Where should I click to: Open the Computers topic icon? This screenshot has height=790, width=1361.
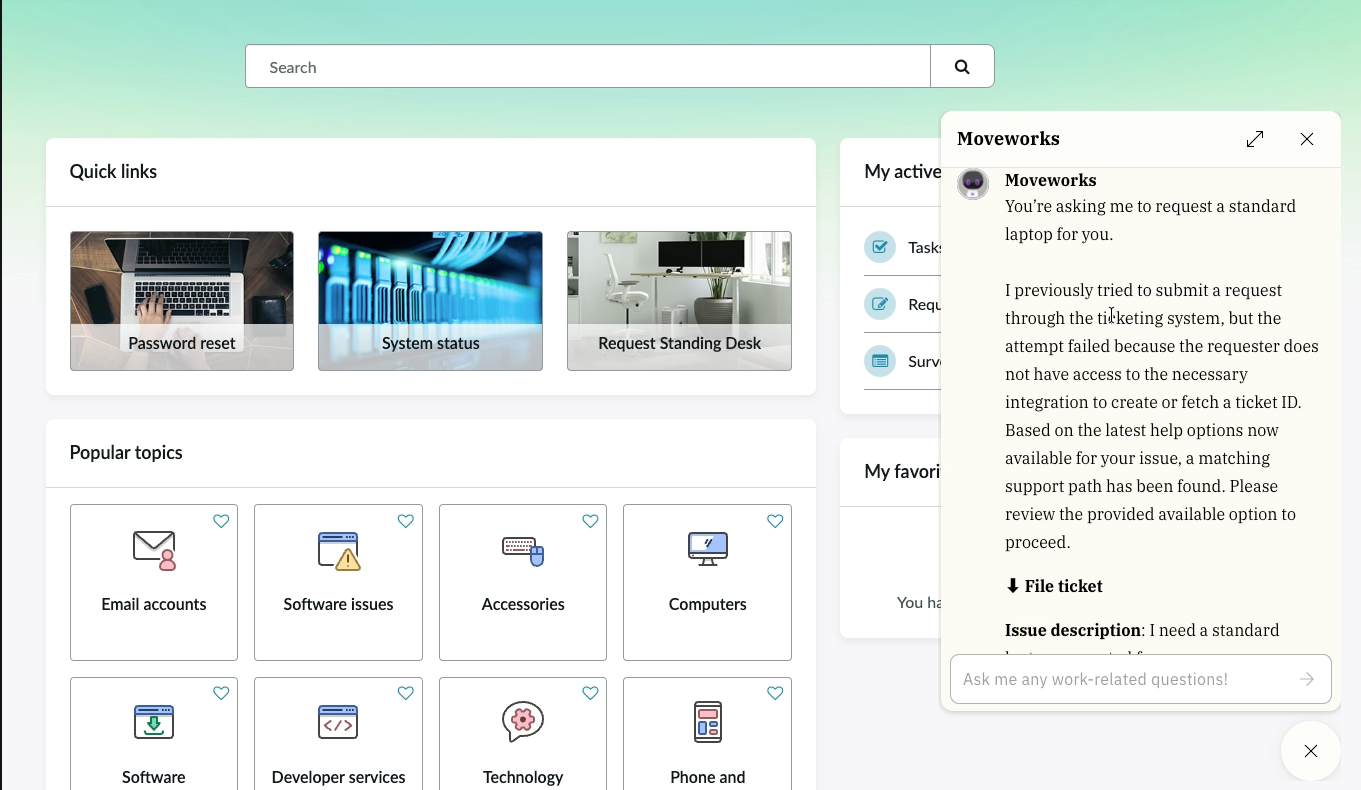[x=708, y=549]
